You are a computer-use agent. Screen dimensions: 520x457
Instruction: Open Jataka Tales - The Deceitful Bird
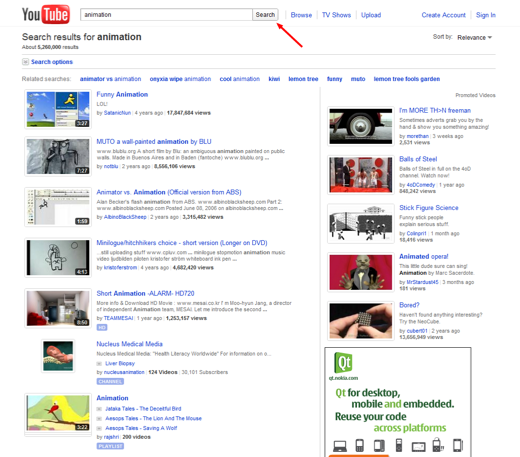(143, 409)
